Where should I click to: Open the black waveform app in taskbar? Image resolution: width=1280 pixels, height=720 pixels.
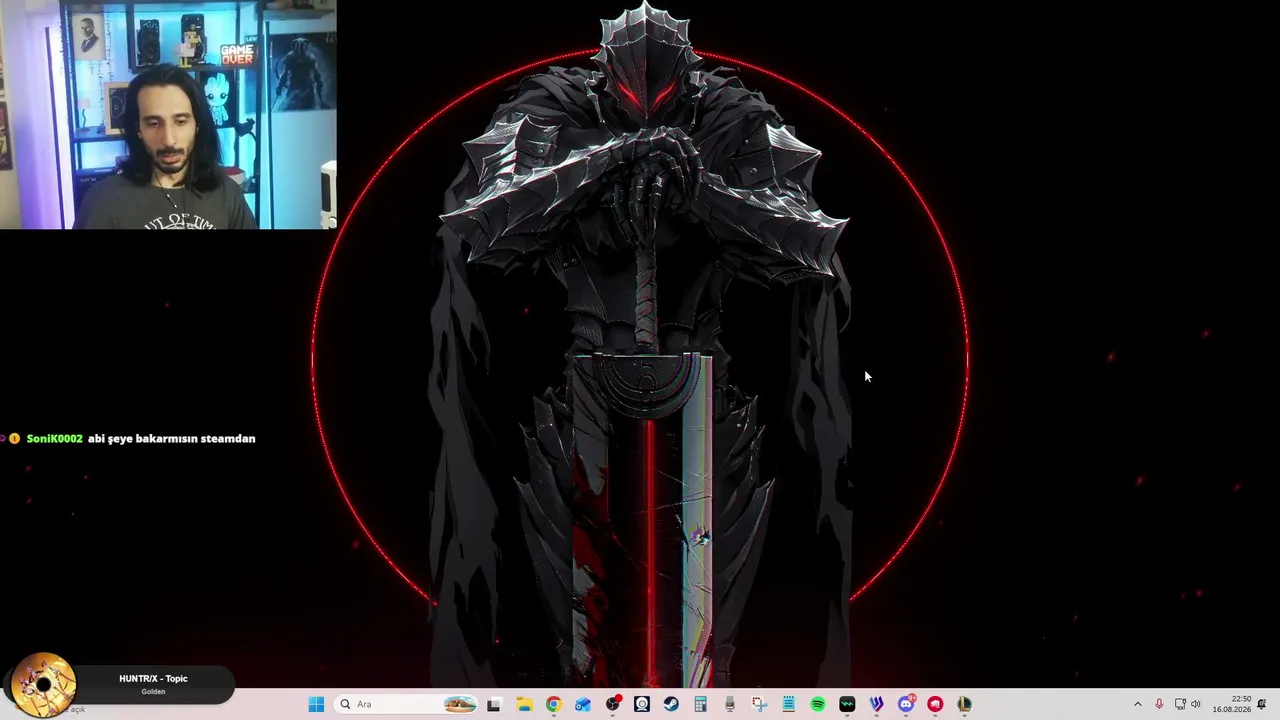(847, 704)
